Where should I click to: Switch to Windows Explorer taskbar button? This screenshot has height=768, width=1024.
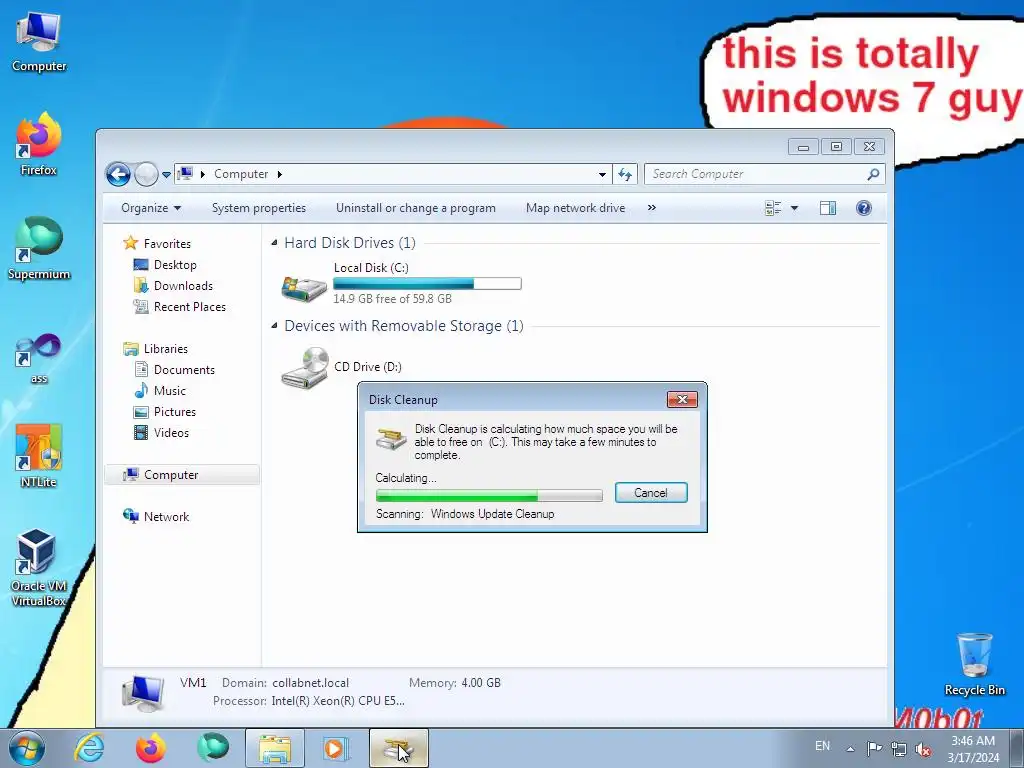[x=275, y=748]
